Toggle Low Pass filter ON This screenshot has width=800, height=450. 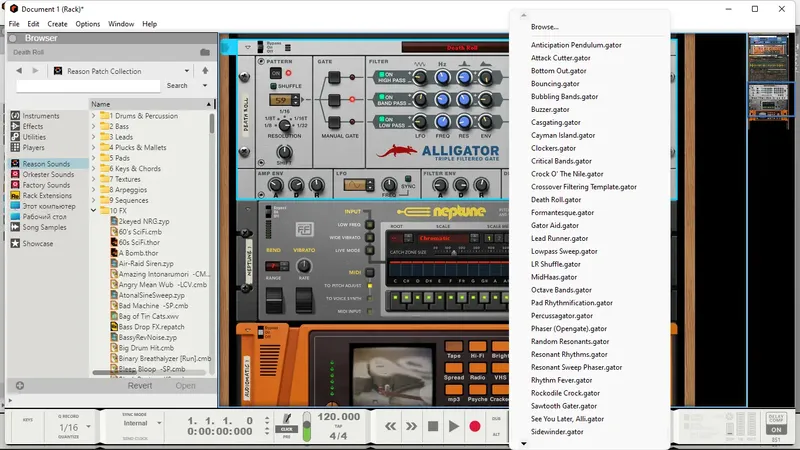(381, 119)
